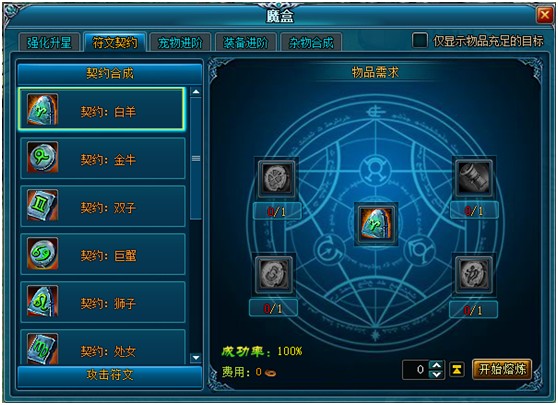Click the lower-right grey rune material slot
Viewport: 558px width, 405px height.
tap(474, 275)
